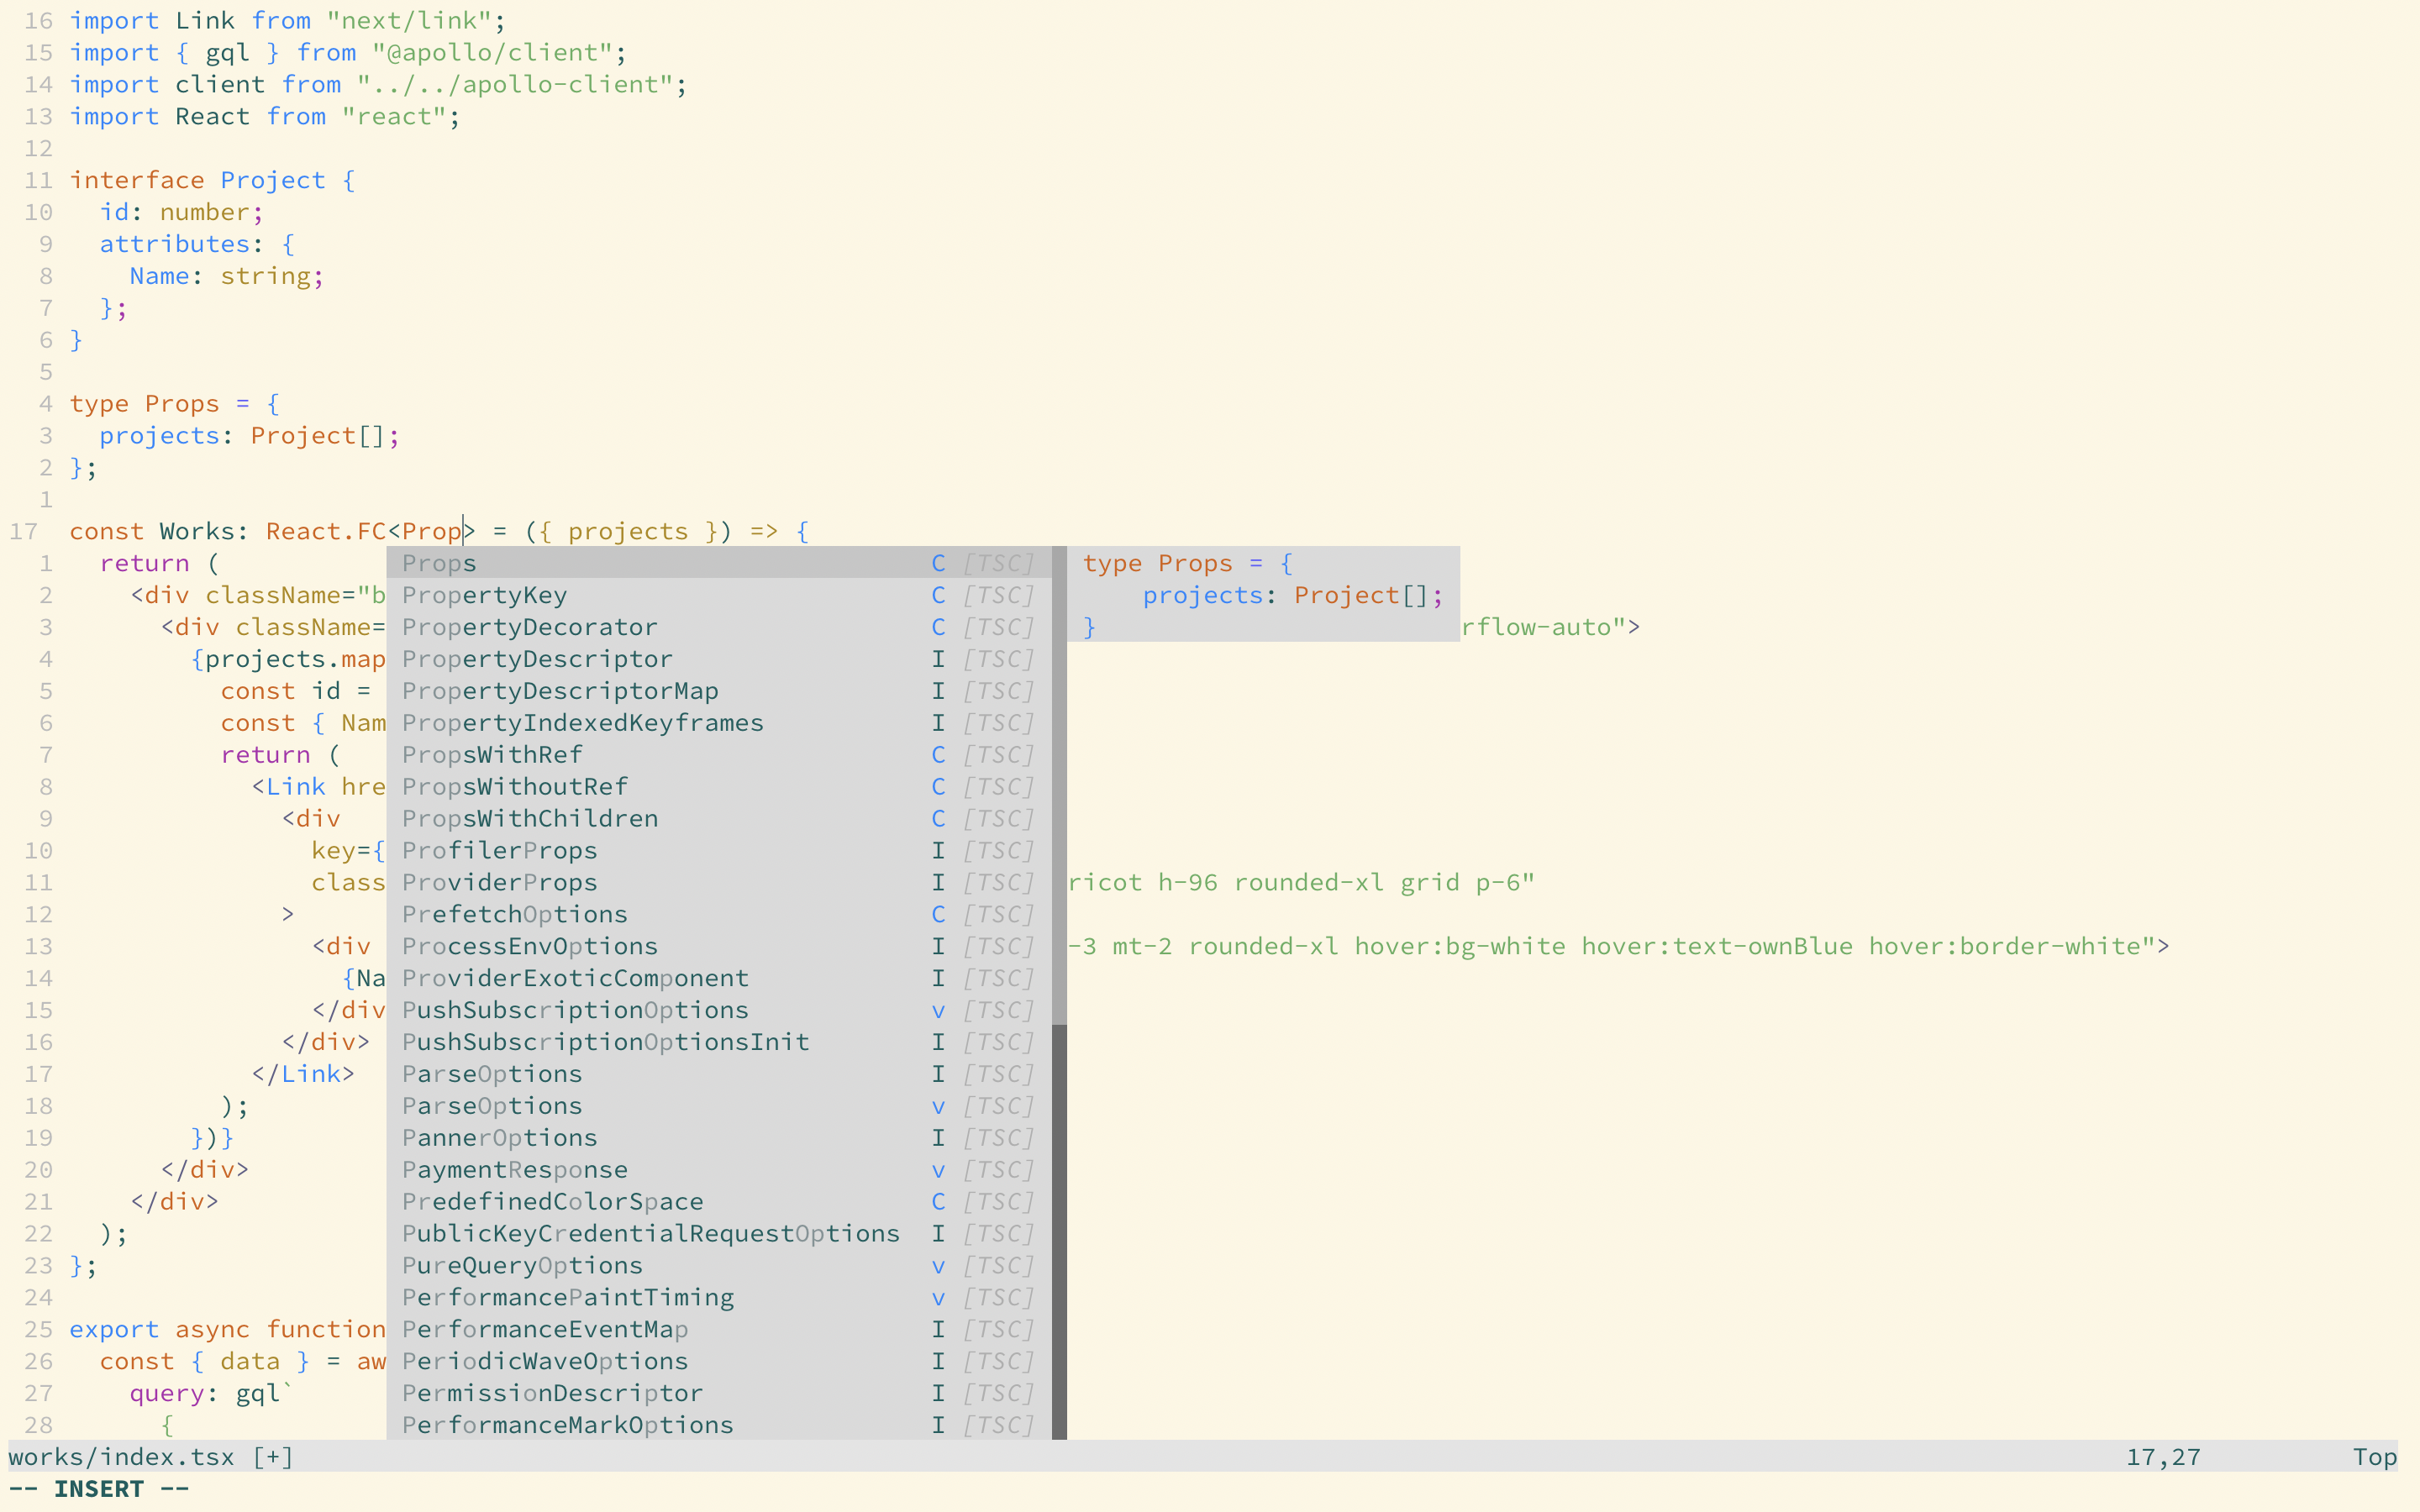Select the PerformanceMarkOptions entry
Viewport: 2420px width, 1512px height.
click(568, 1425)
